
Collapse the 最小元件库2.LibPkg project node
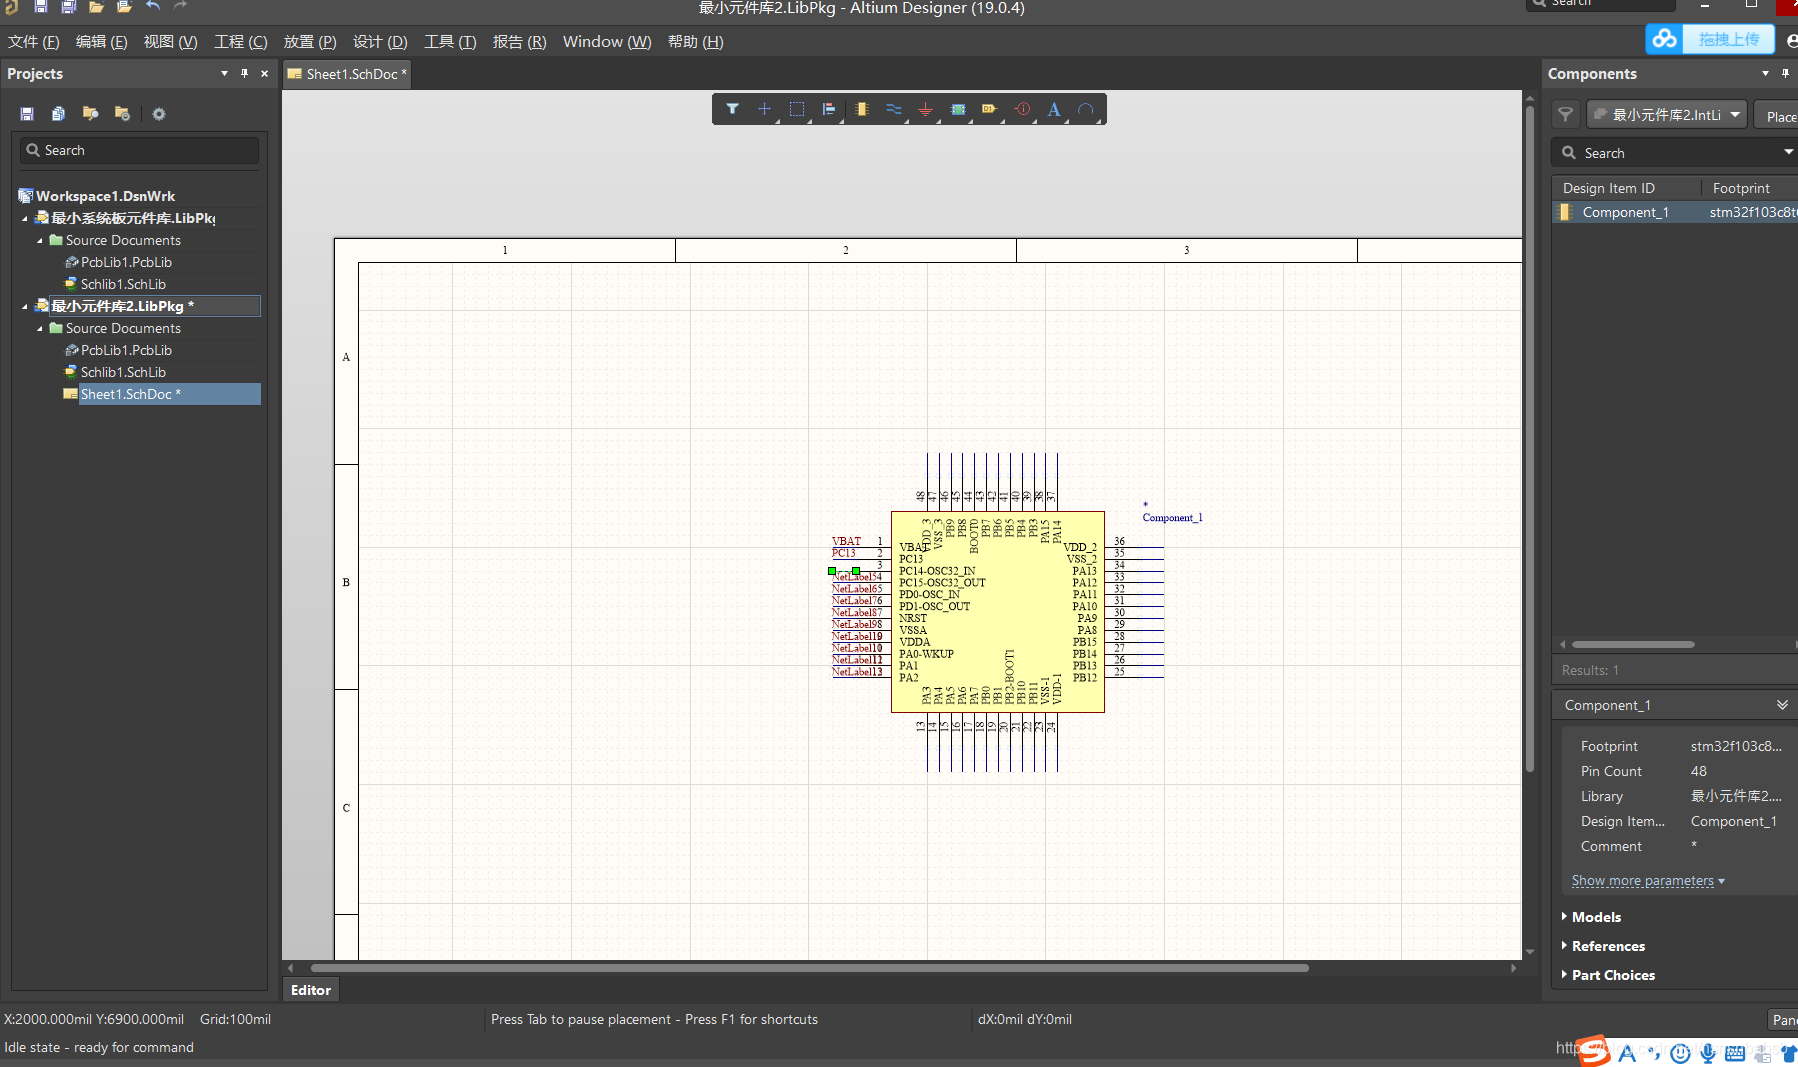(x=25, y=306)
